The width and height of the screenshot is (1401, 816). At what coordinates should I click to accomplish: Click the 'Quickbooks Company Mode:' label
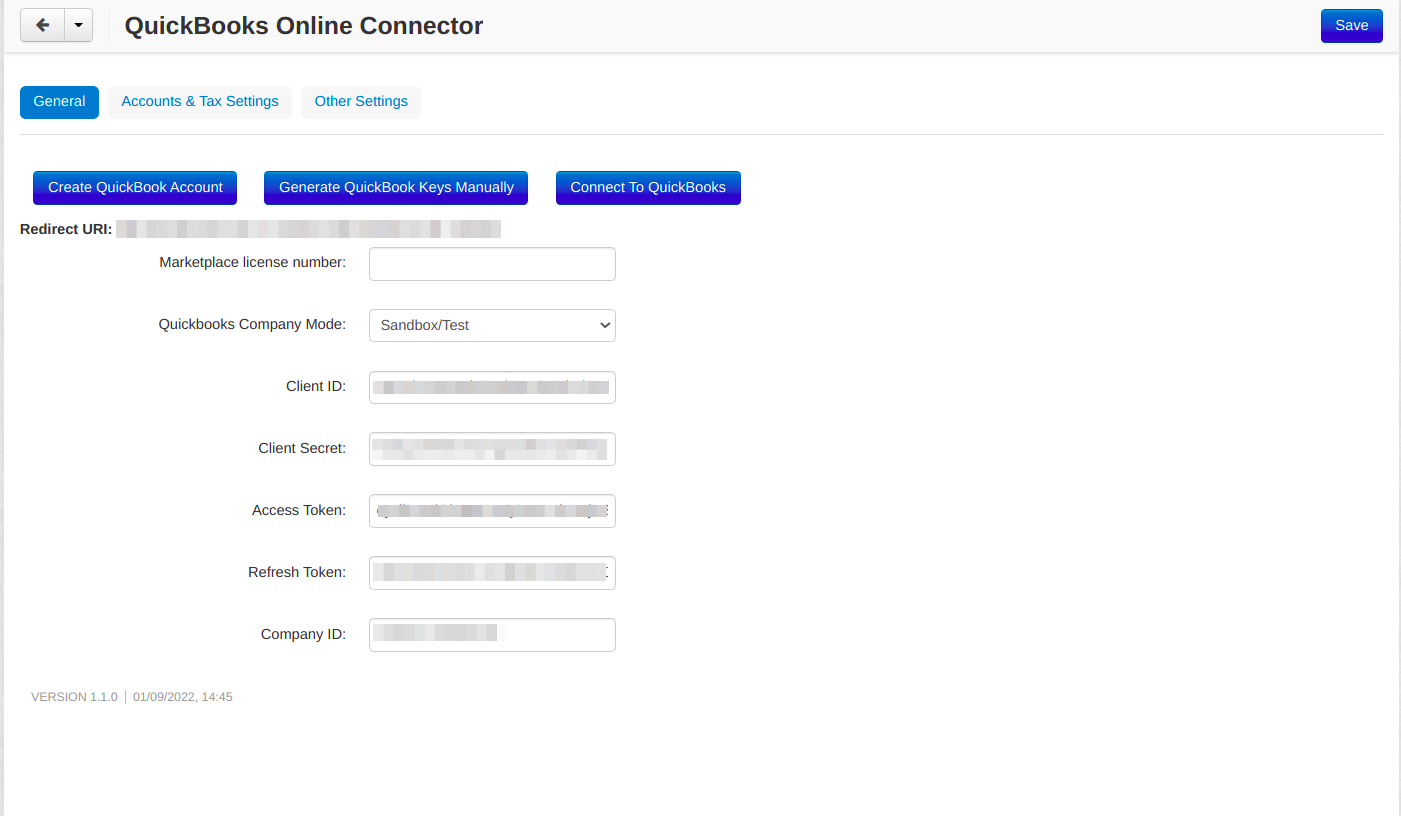252,325
